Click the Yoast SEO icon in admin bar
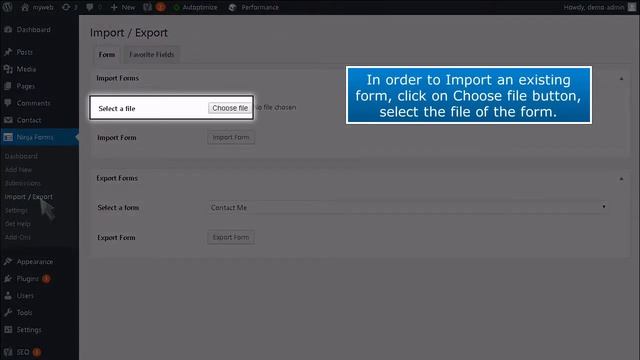 click(147, 7)
